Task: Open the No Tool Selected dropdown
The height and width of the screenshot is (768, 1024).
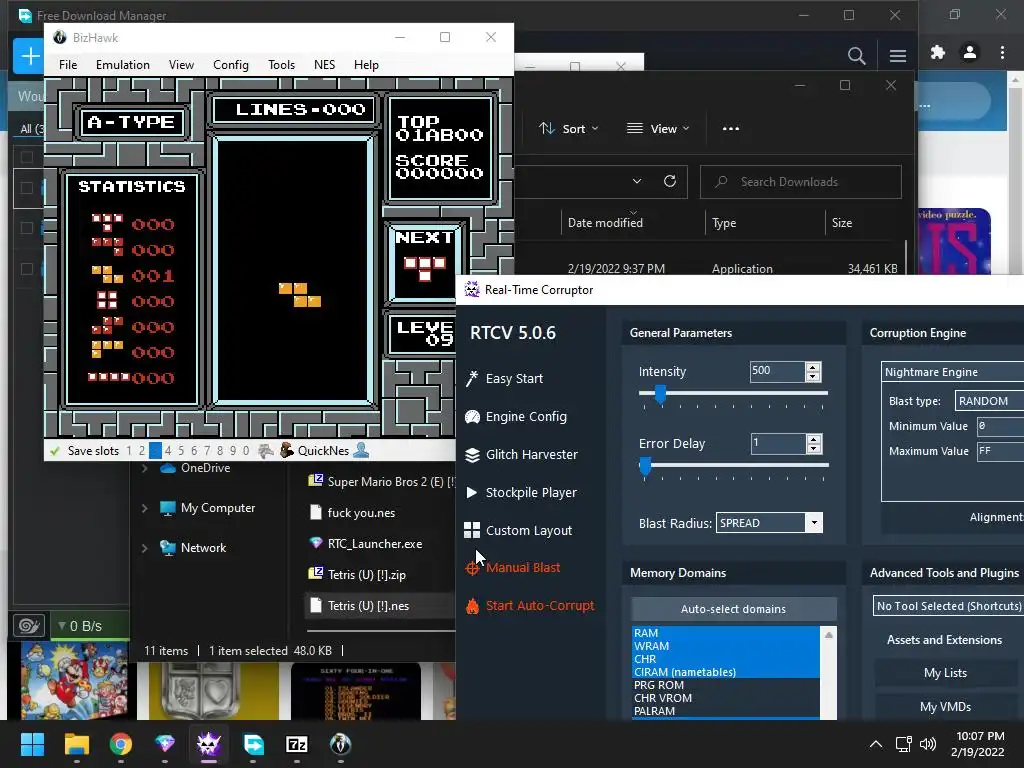Action: pos(949,606)
